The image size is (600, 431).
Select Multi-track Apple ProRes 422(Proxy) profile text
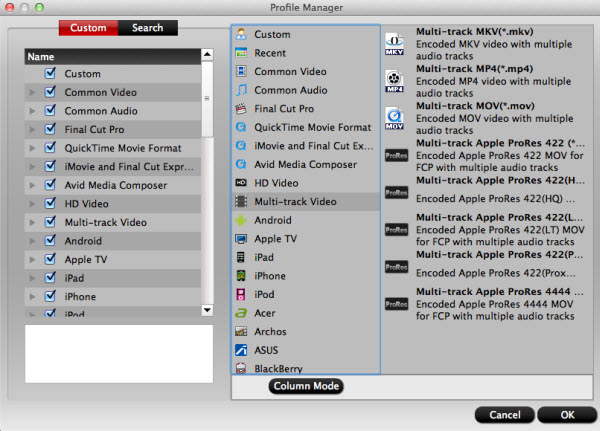[x=500, y=255]
